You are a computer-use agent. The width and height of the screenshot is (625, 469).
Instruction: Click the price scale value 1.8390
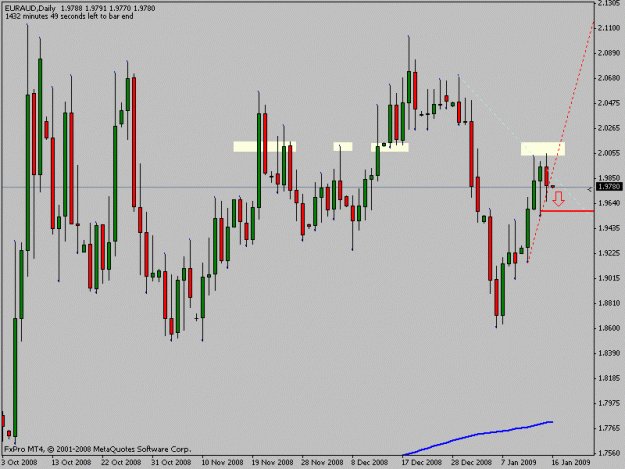click(609, 353)
